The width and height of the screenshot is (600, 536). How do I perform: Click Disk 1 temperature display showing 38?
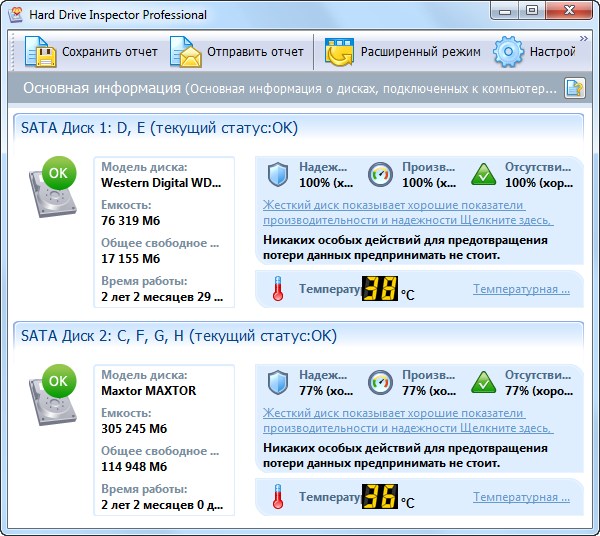pos(380,288)
